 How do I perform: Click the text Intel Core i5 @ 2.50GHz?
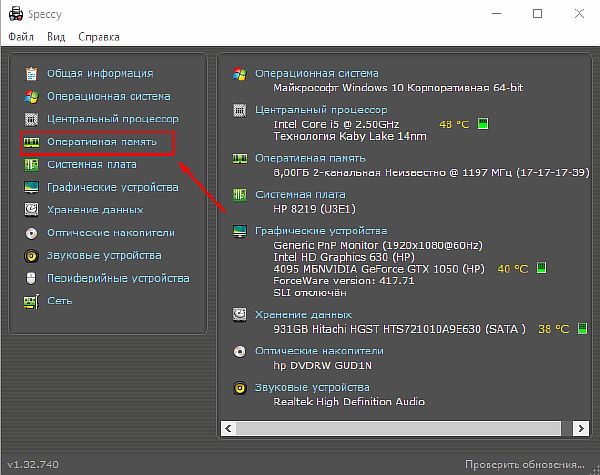coord(336,124)
